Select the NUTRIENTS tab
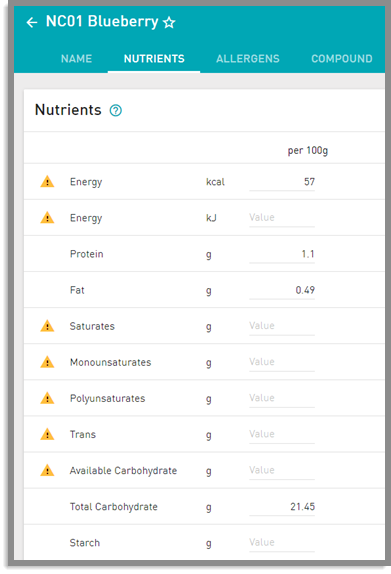Screen dimensions: 391x574 154,59
